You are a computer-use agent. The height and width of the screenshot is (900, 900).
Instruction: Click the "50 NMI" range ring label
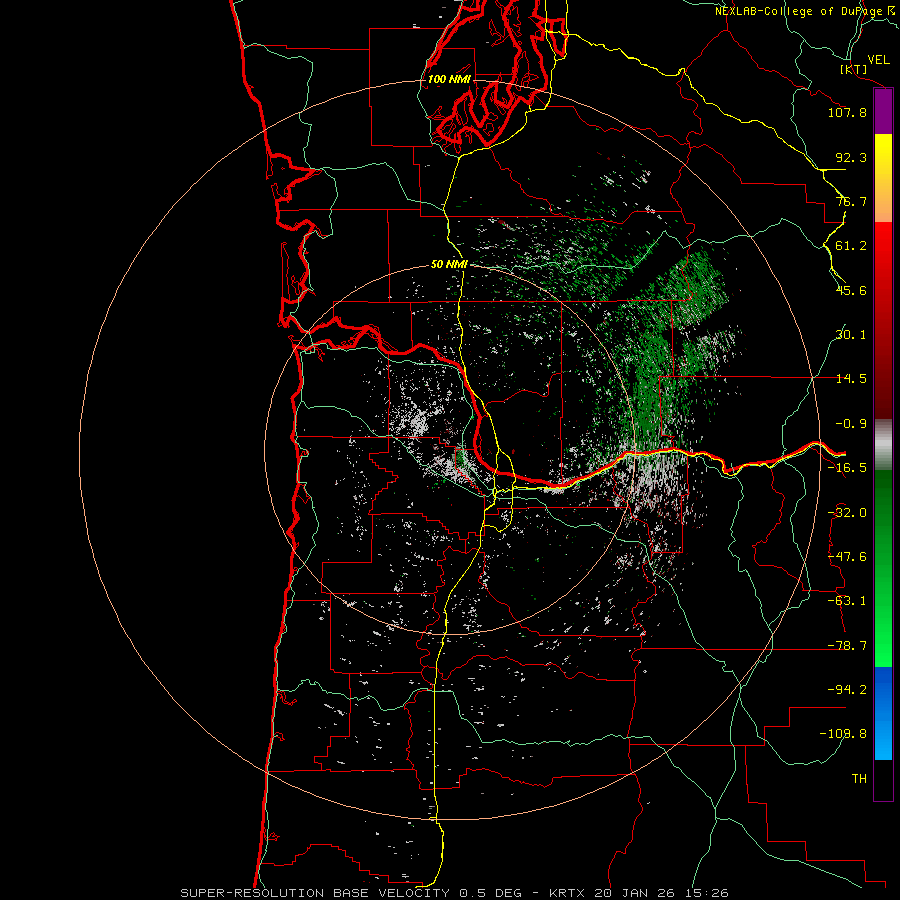click(x=449, y=264)
